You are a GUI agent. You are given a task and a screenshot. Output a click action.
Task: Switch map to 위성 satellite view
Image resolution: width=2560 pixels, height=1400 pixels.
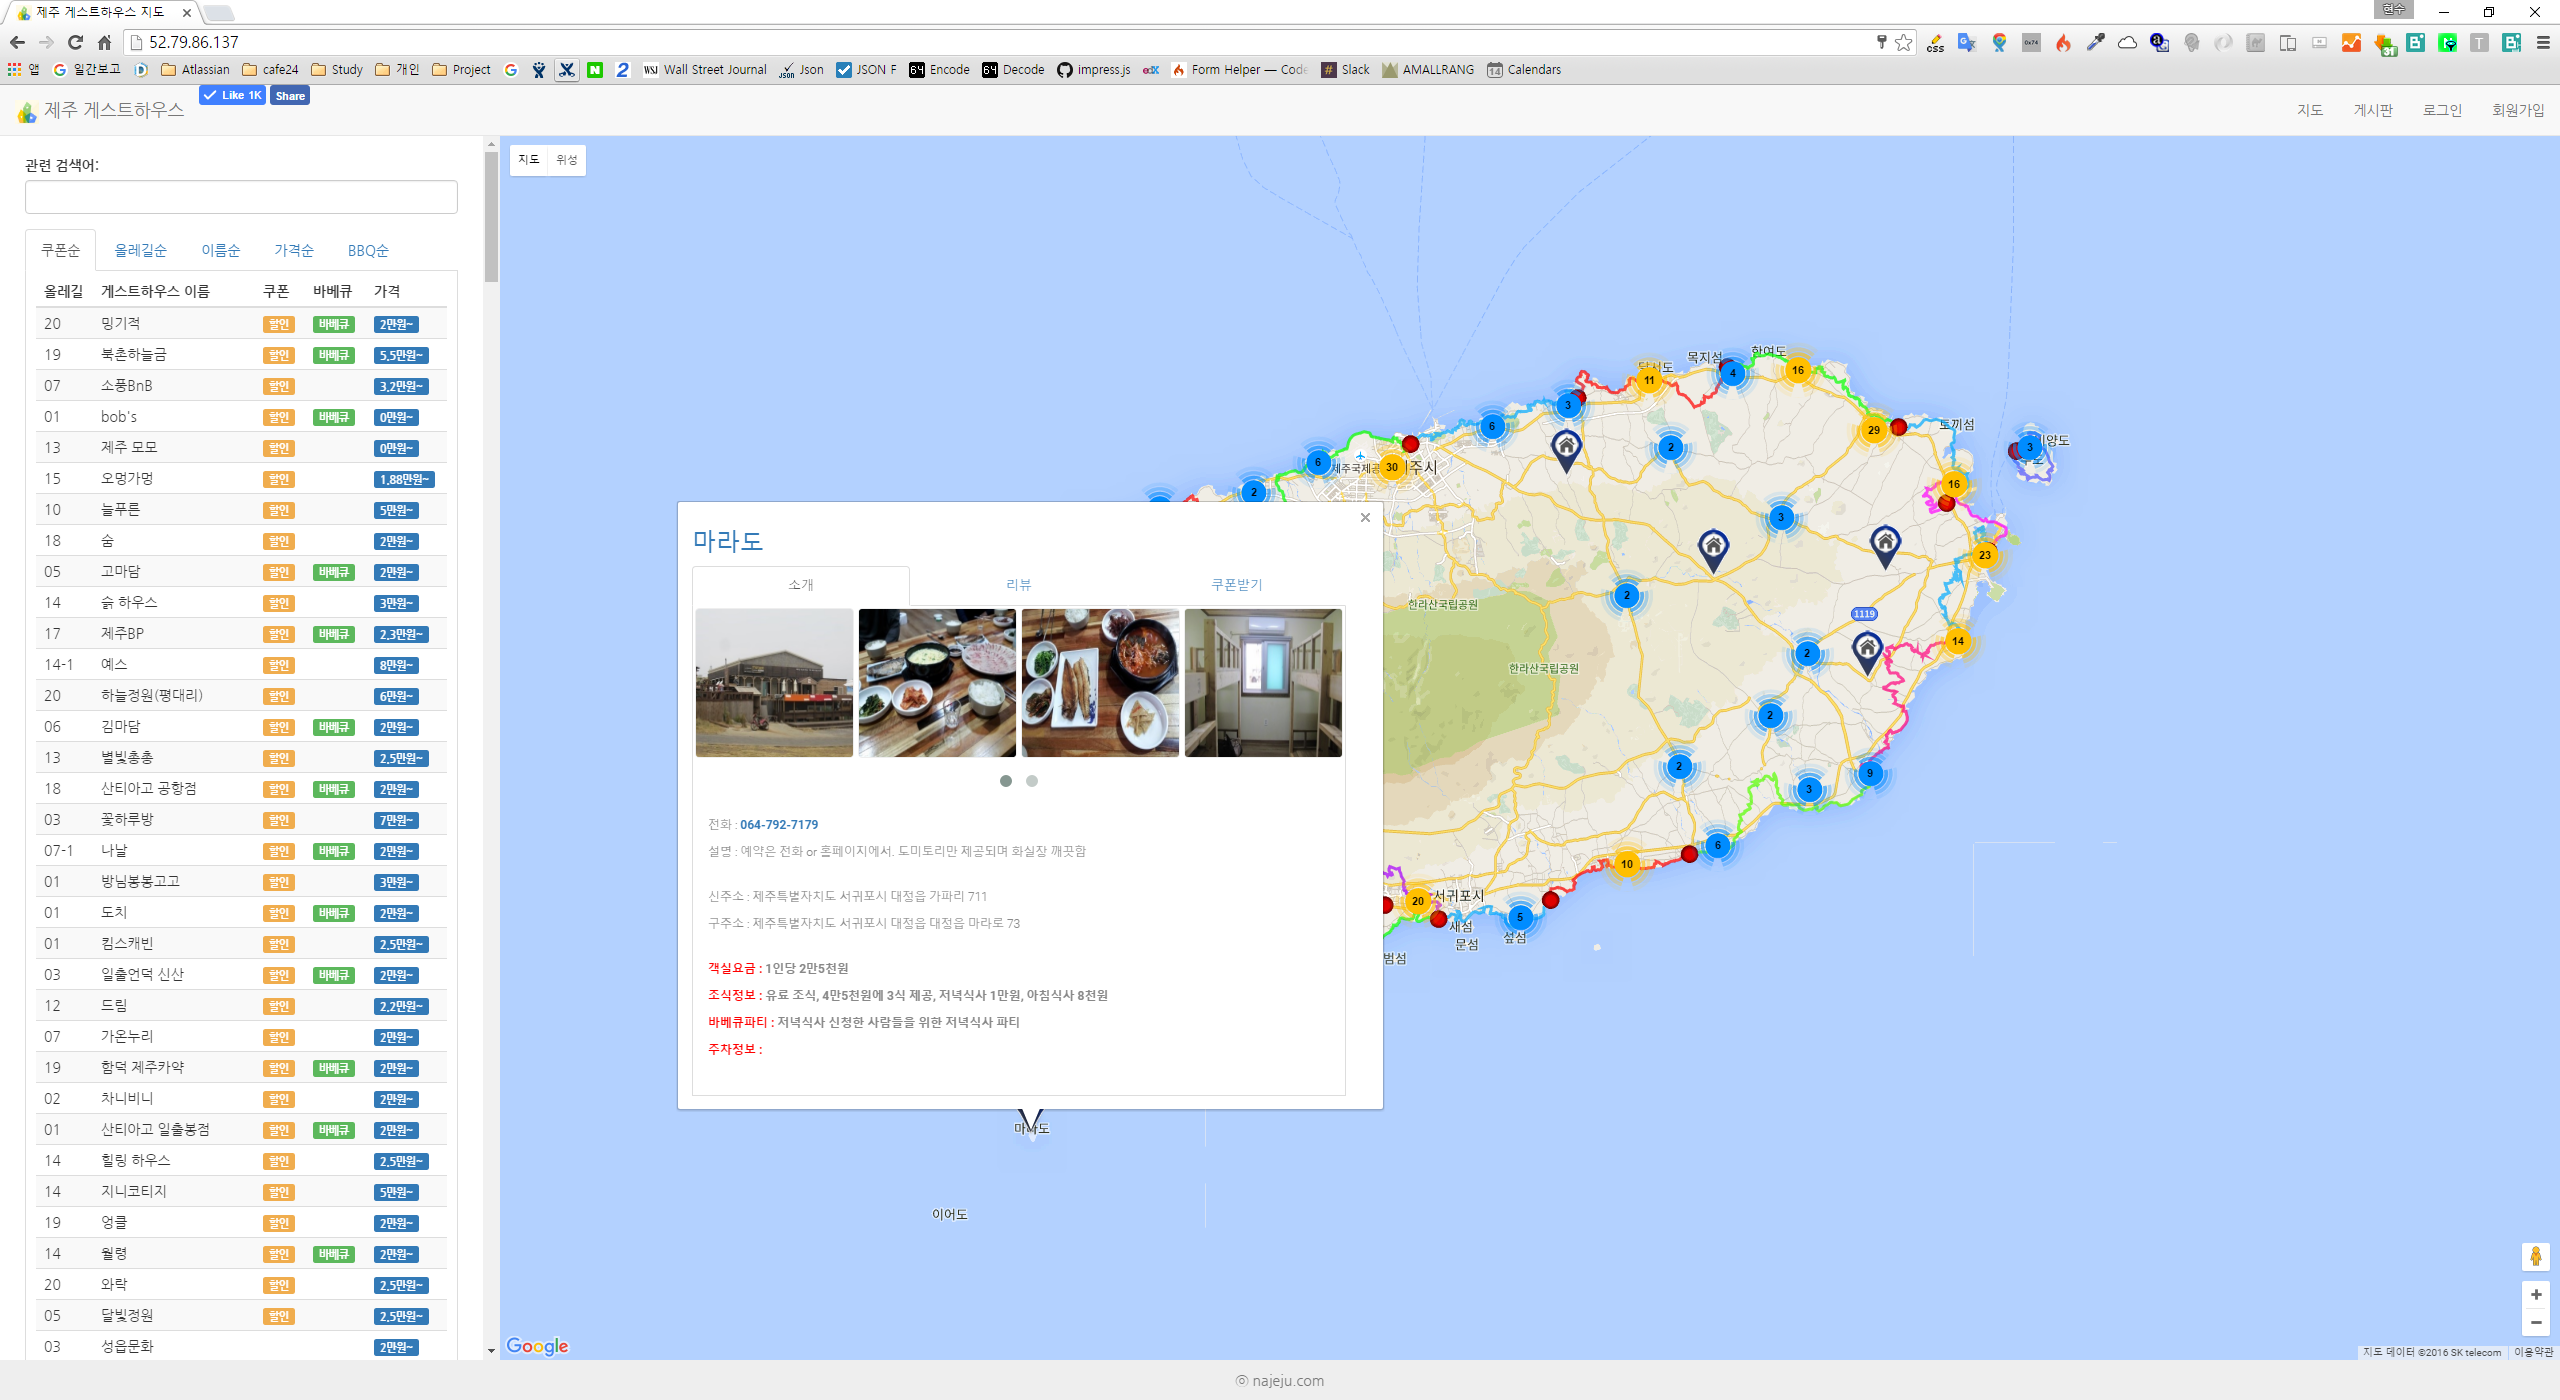tap(567, 160)
